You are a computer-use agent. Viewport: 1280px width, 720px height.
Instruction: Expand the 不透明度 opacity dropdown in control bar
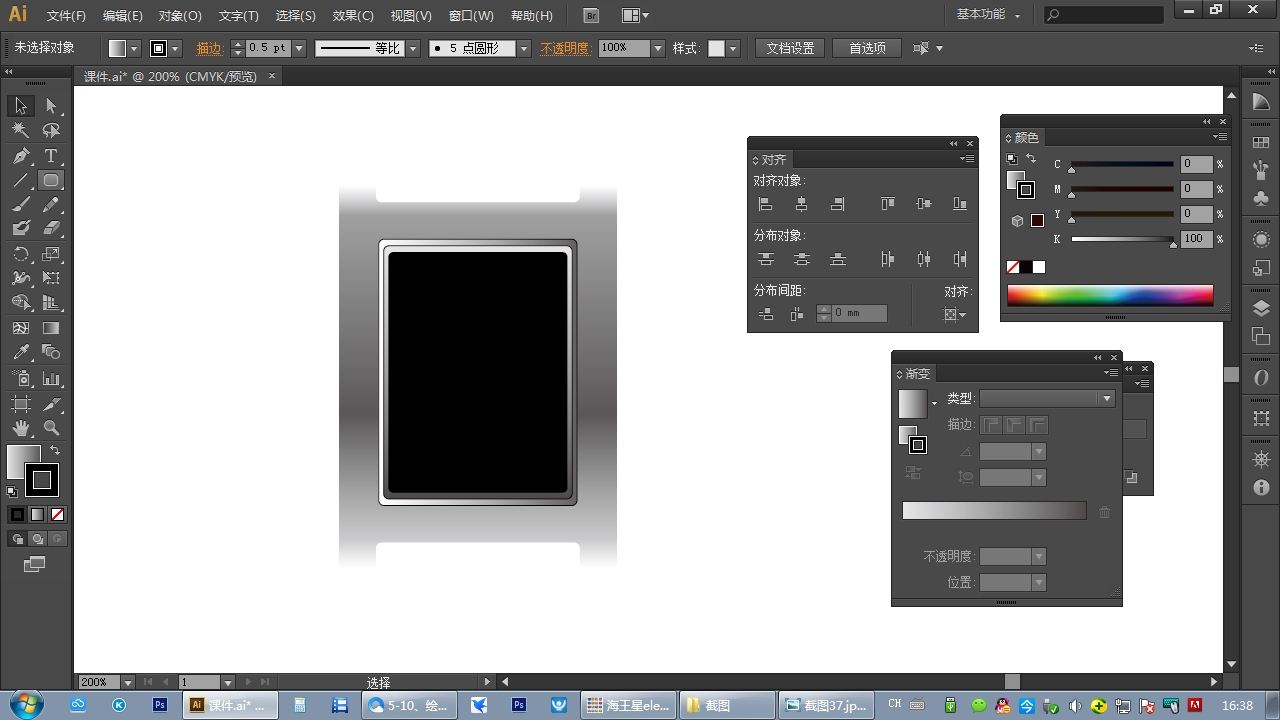(x=658, y=48)
